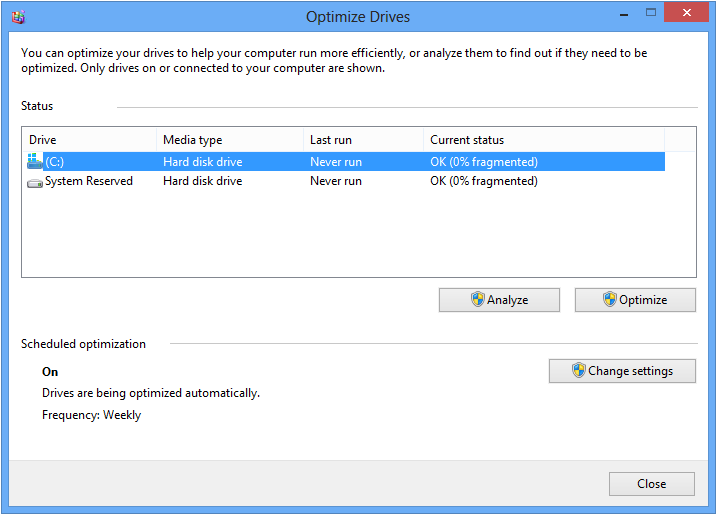Click the System Reserved drive icon
Image resolution: width=717 pixels, height=515 pixels.
pos(35,183)
